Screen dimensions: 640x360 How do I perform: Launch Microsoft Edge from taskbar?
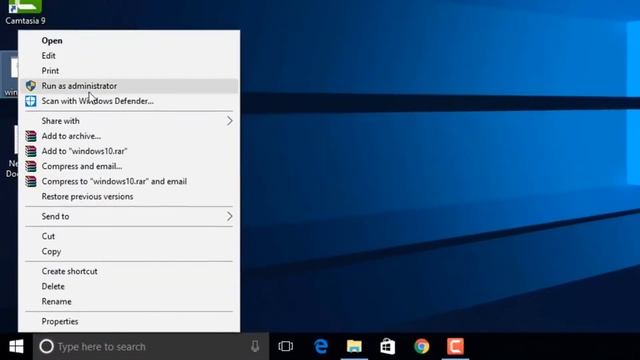coord(321,347)
